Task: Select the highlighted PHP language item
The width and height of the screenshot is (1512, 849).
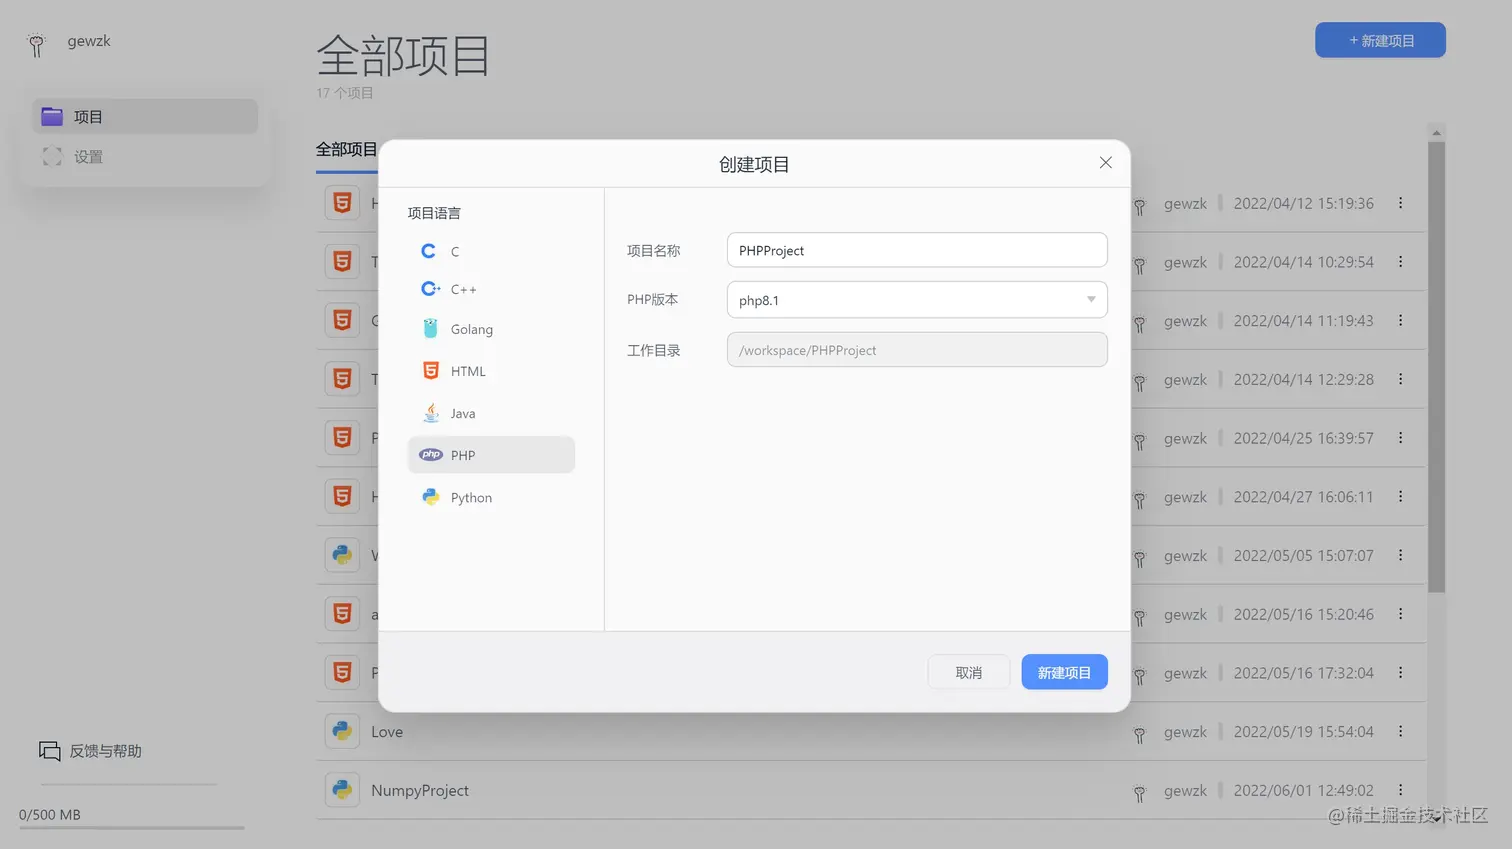Action: click(491, 455)
